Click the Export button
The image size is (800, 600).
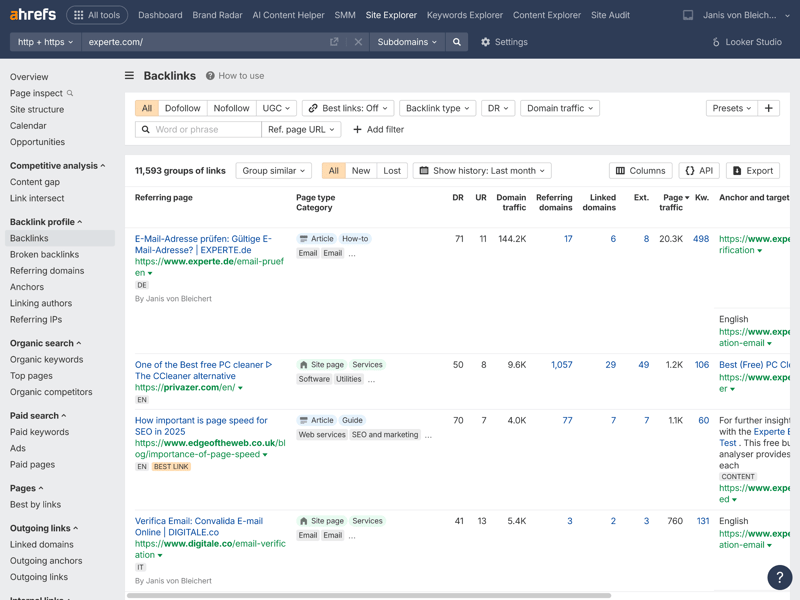(x=753, y=171)
